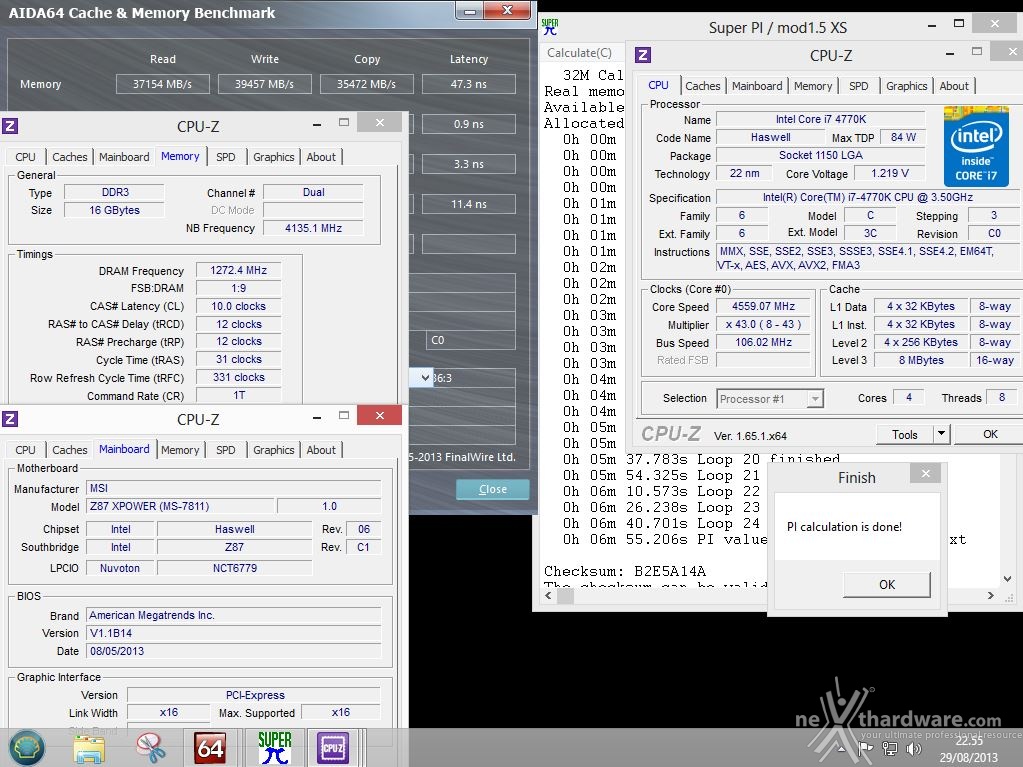Click NB Frequency value 4135.1 MHz
Image resolution: width=1023 pixels, height=767 pixels.
pyautogui.click(x=313, y=228)
